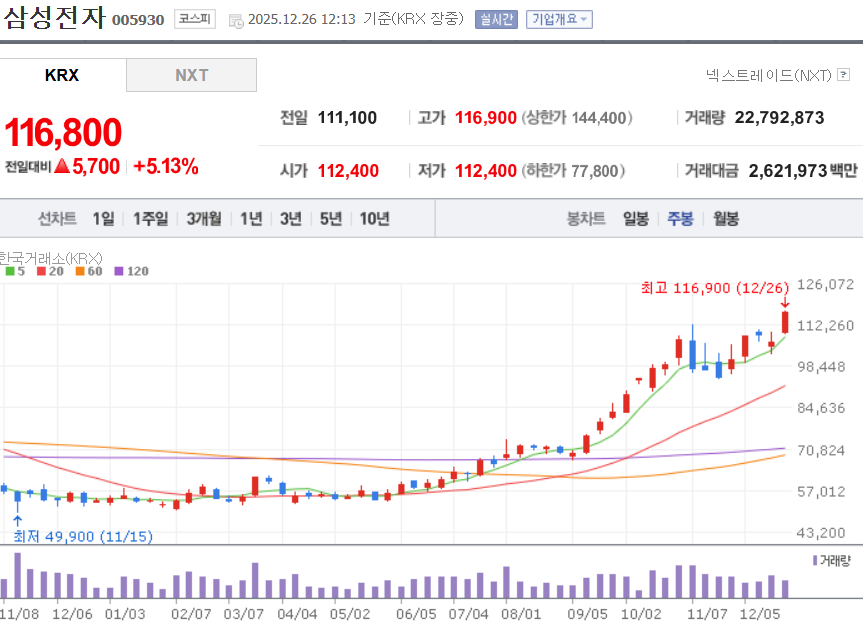Click the green 5 moving average swatch
Viewport: 863px width, 642px height.
coord(10,271)
